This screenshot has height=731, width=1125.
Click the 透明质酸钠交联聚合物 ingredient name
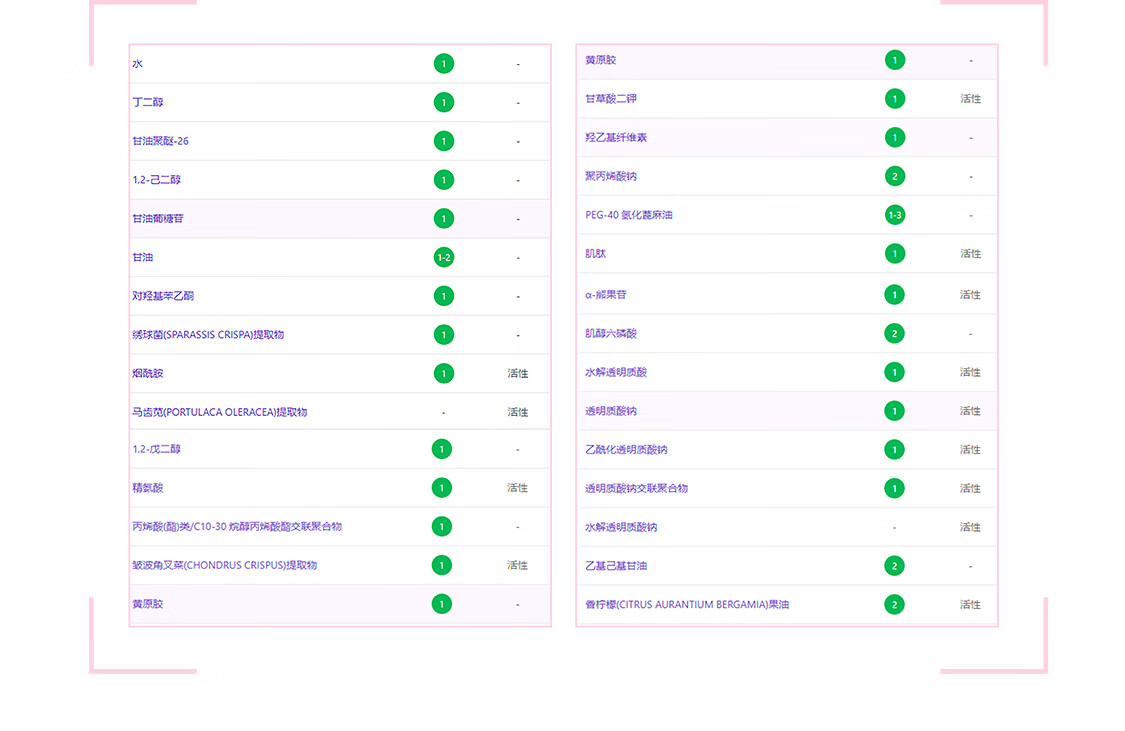(x=636, y=489)
